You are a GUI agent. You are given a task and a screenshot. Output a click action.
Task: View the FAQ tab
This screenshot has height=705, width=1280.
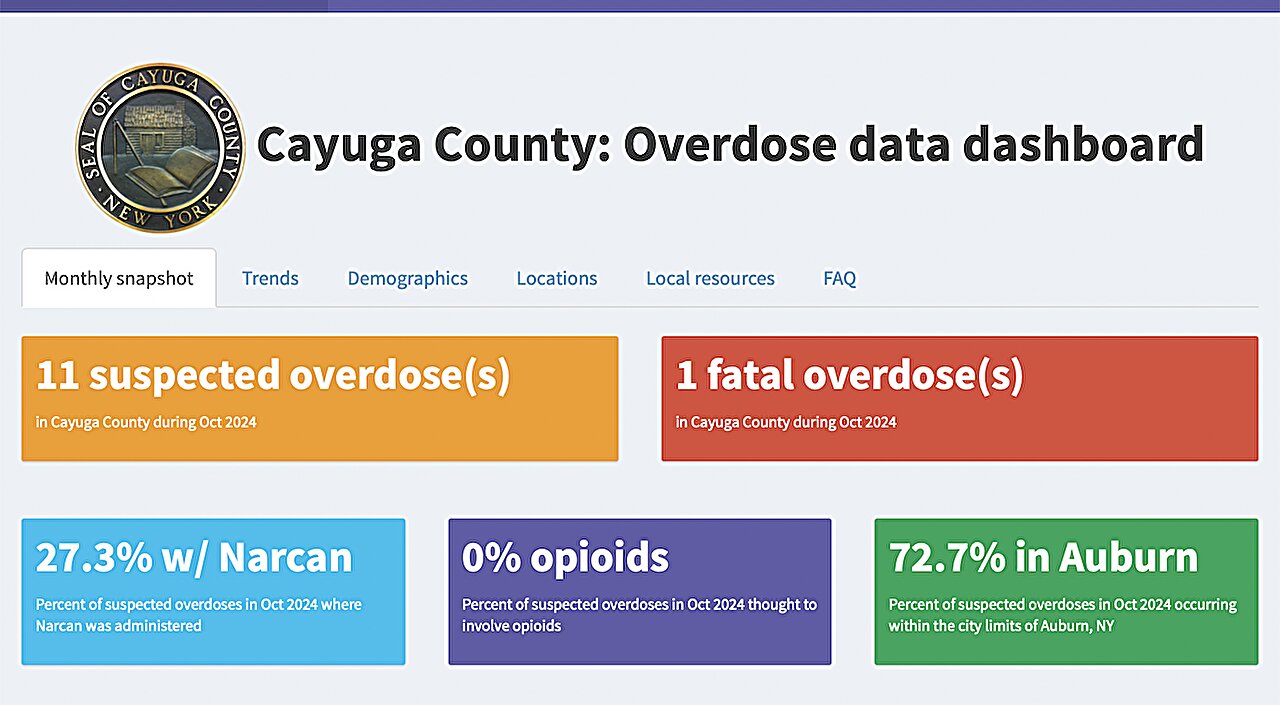839,278
